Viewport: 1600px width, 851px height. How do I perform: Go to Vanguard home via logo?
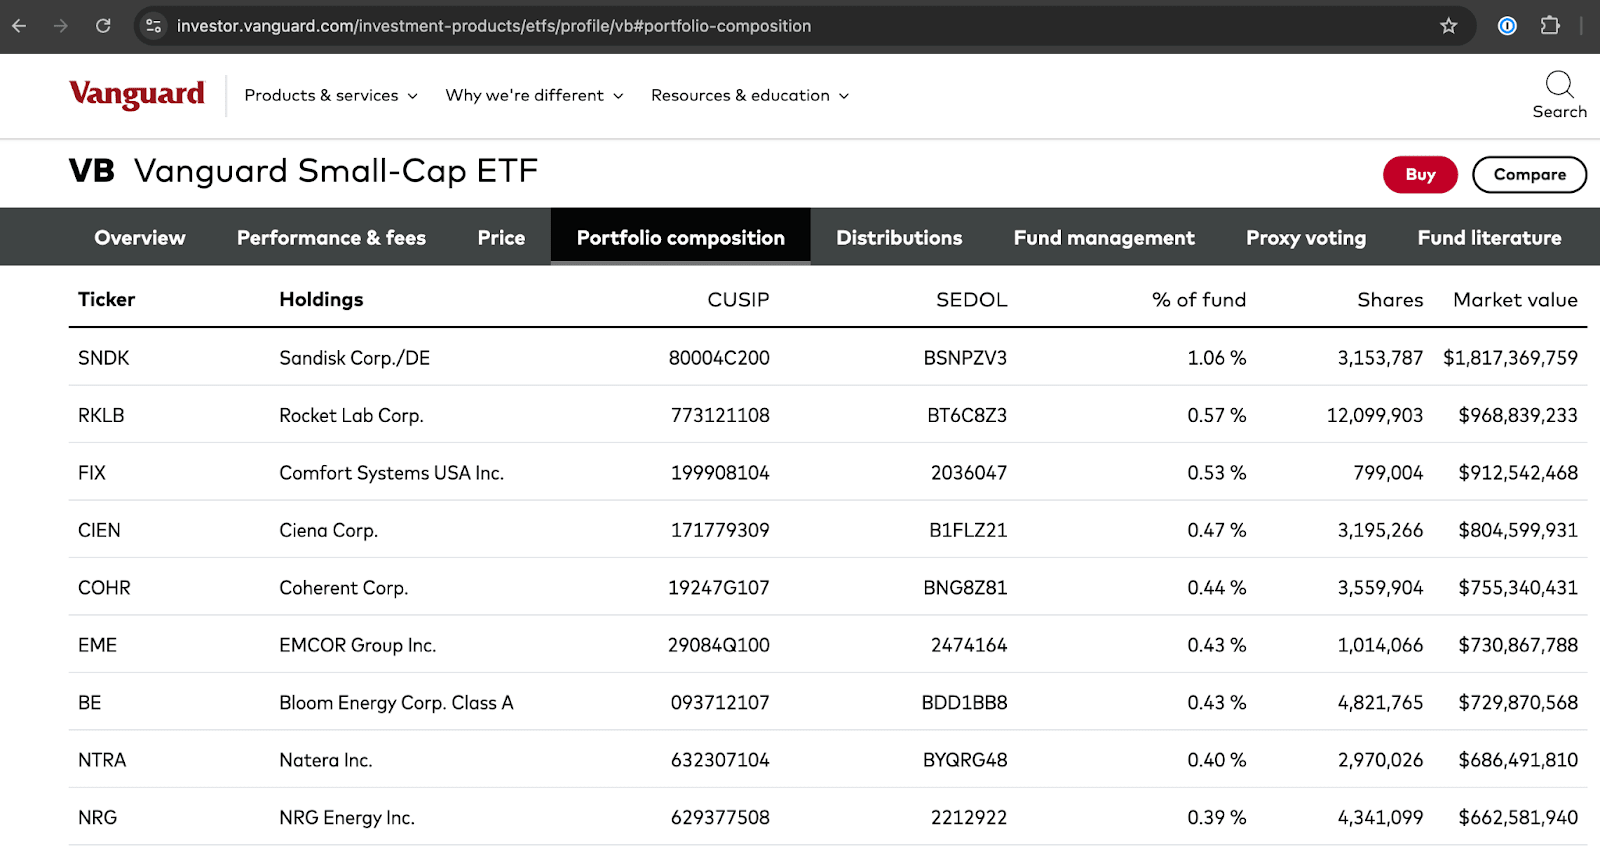pos(137,94)
